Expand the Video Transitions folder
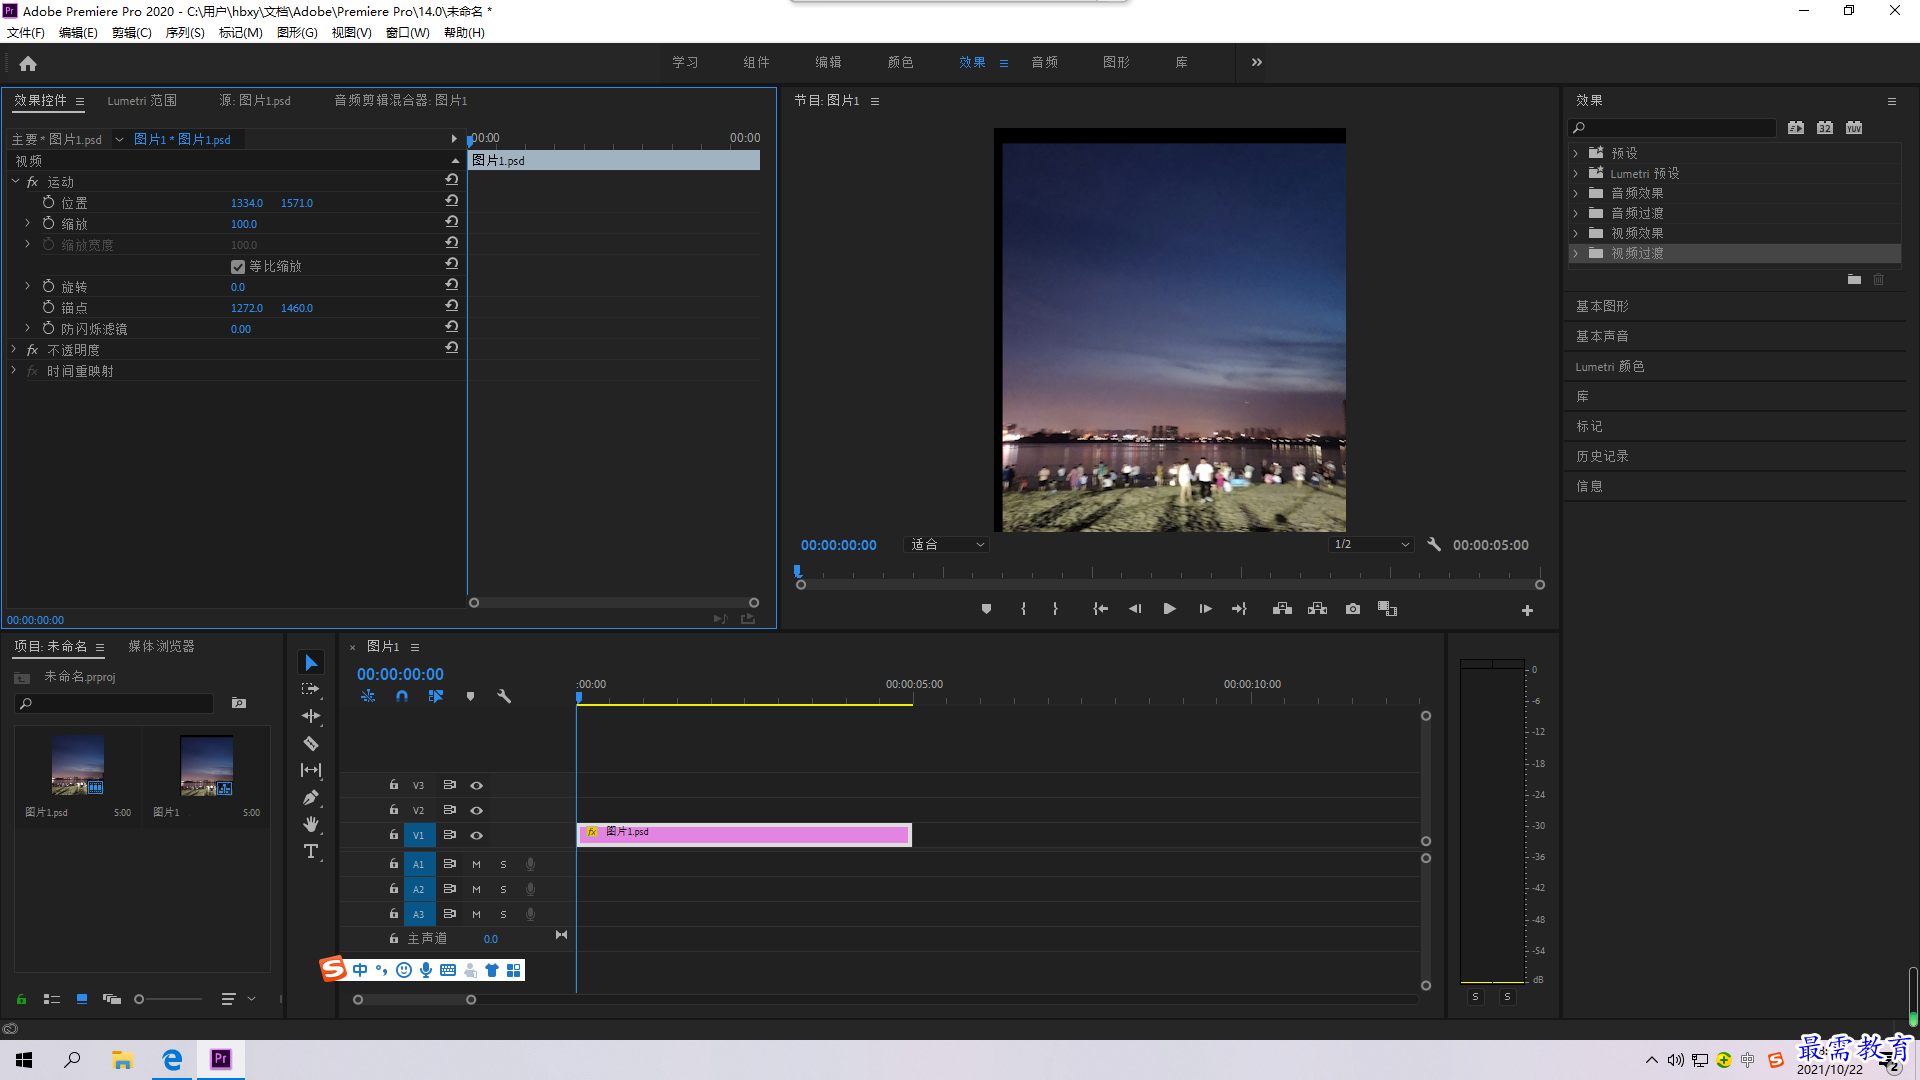This screenshot has height=1080, width=1920. [x=1576, y=253]
